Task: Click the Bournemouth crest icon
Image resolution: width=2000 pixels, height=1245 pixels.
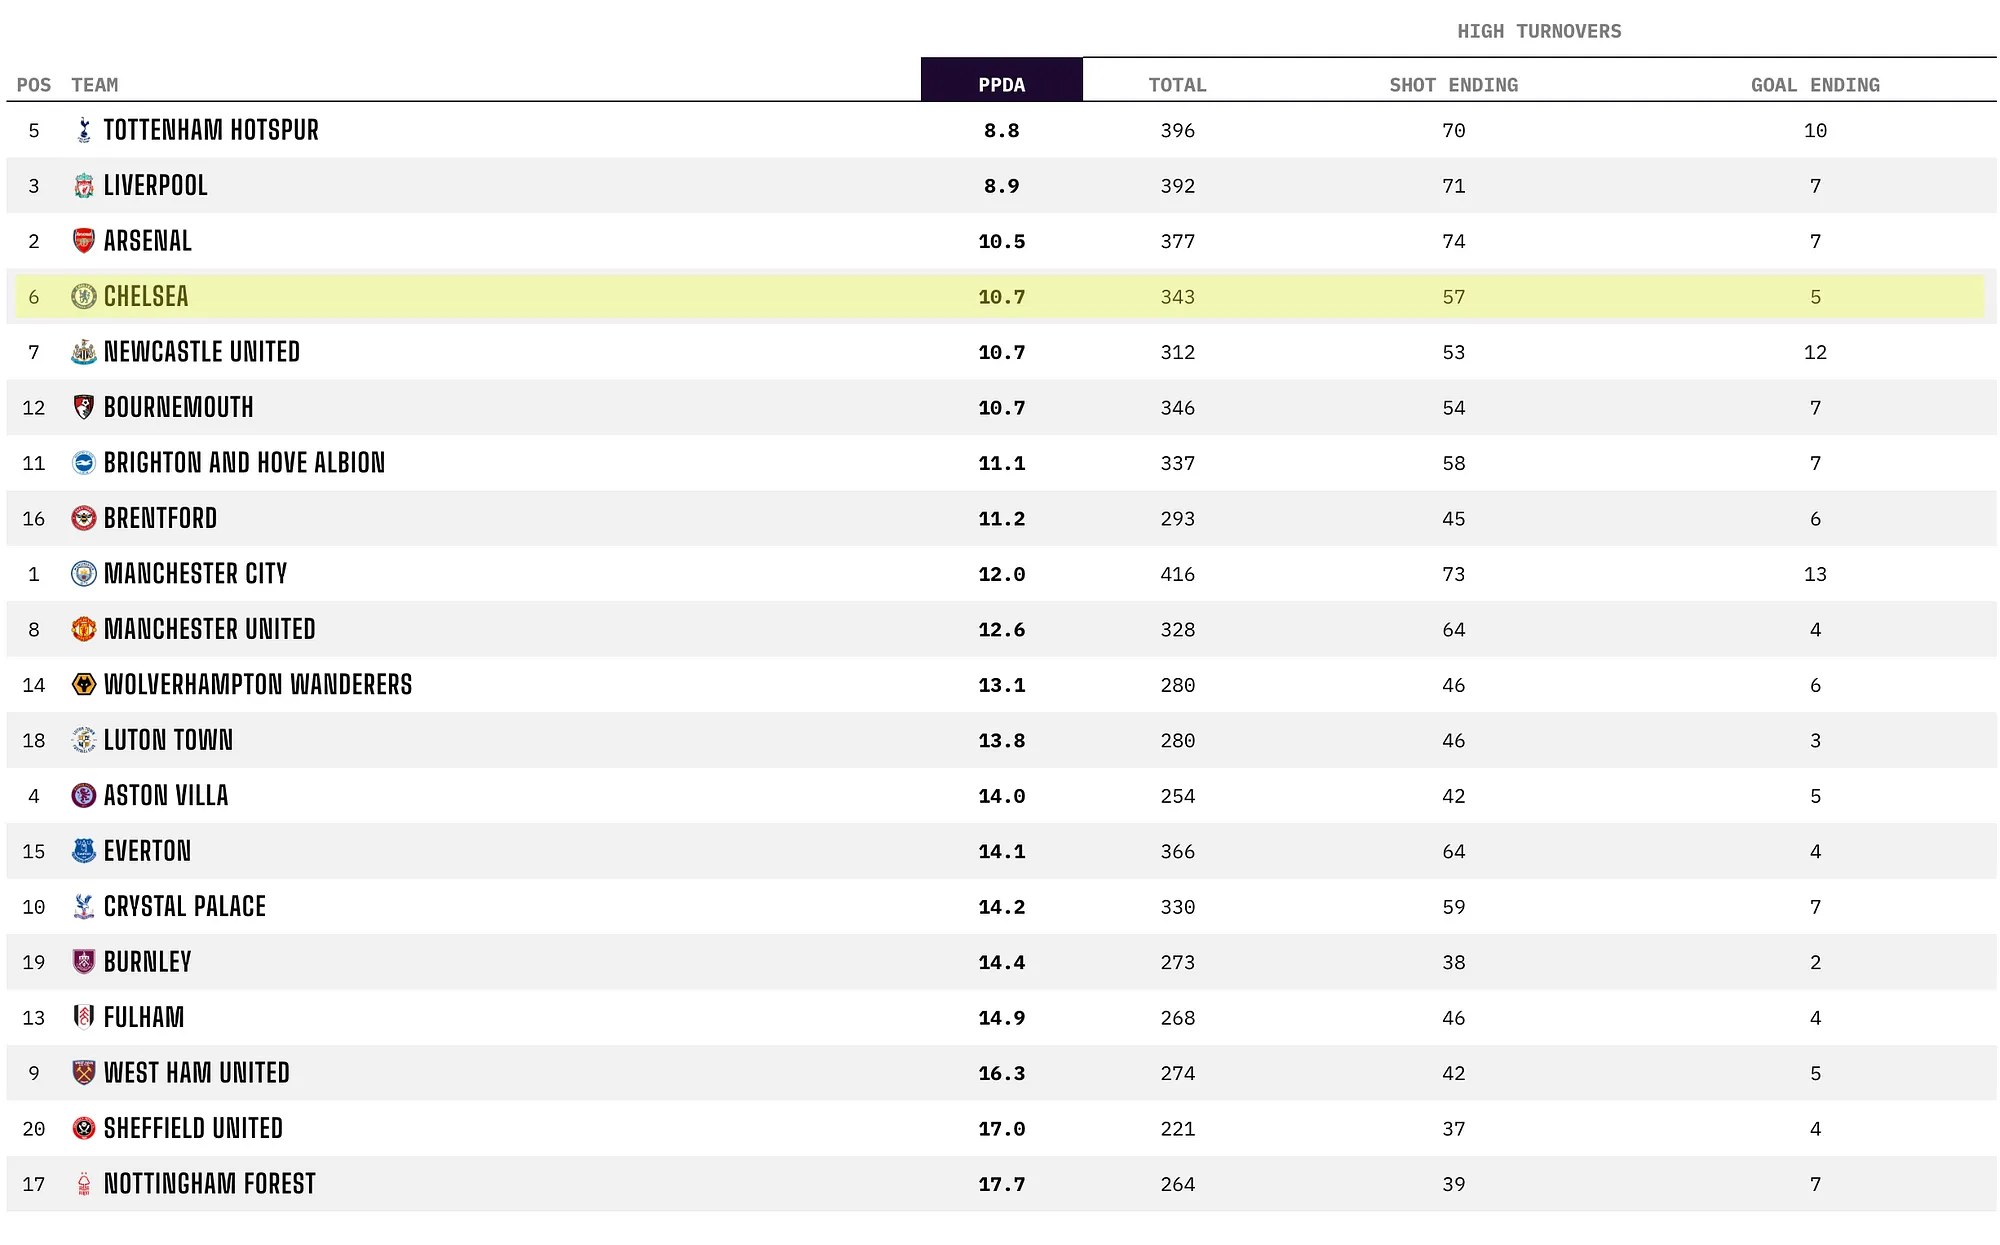Action: coord(84,407)
